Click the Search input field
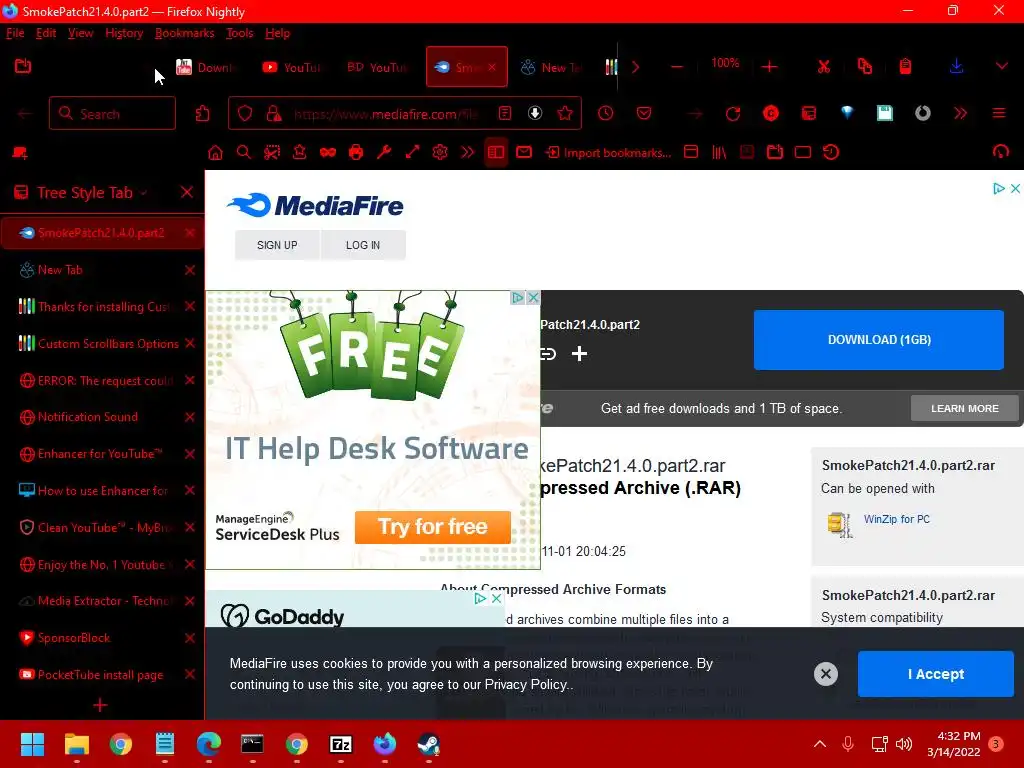The width and height of the screenshot is (1024, 768). [112, 114]
